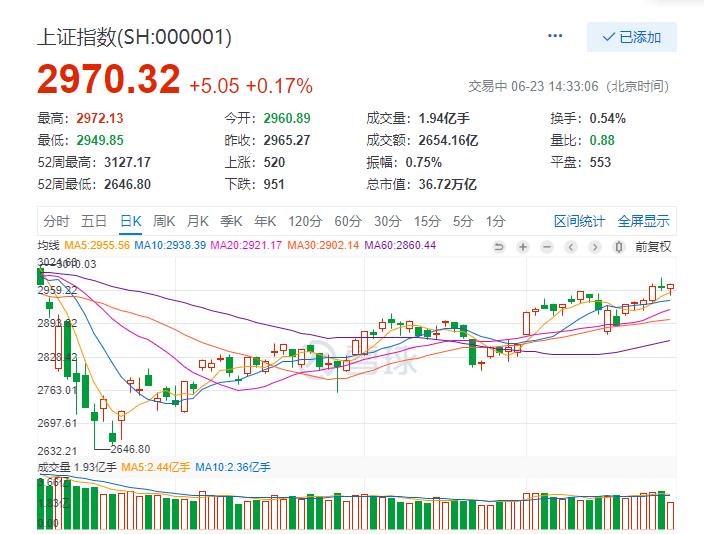
Task: Click the 量比 value 0.88
Action: pos(602,140)
